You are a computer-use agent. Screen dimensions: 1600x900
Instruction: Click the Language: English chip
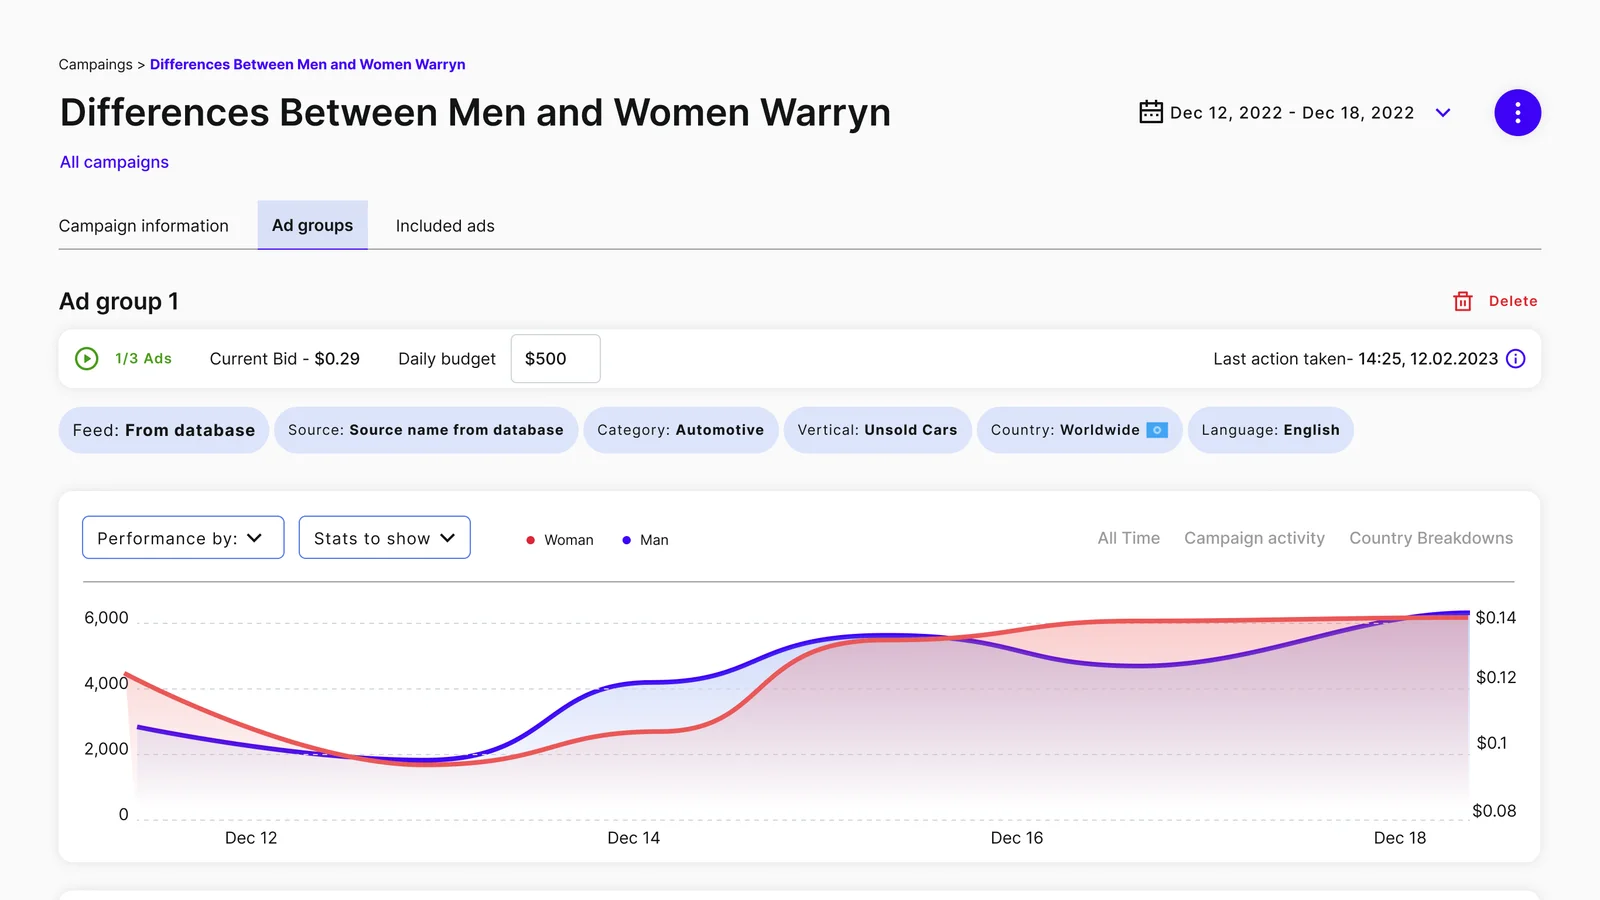click(1271, 430)
